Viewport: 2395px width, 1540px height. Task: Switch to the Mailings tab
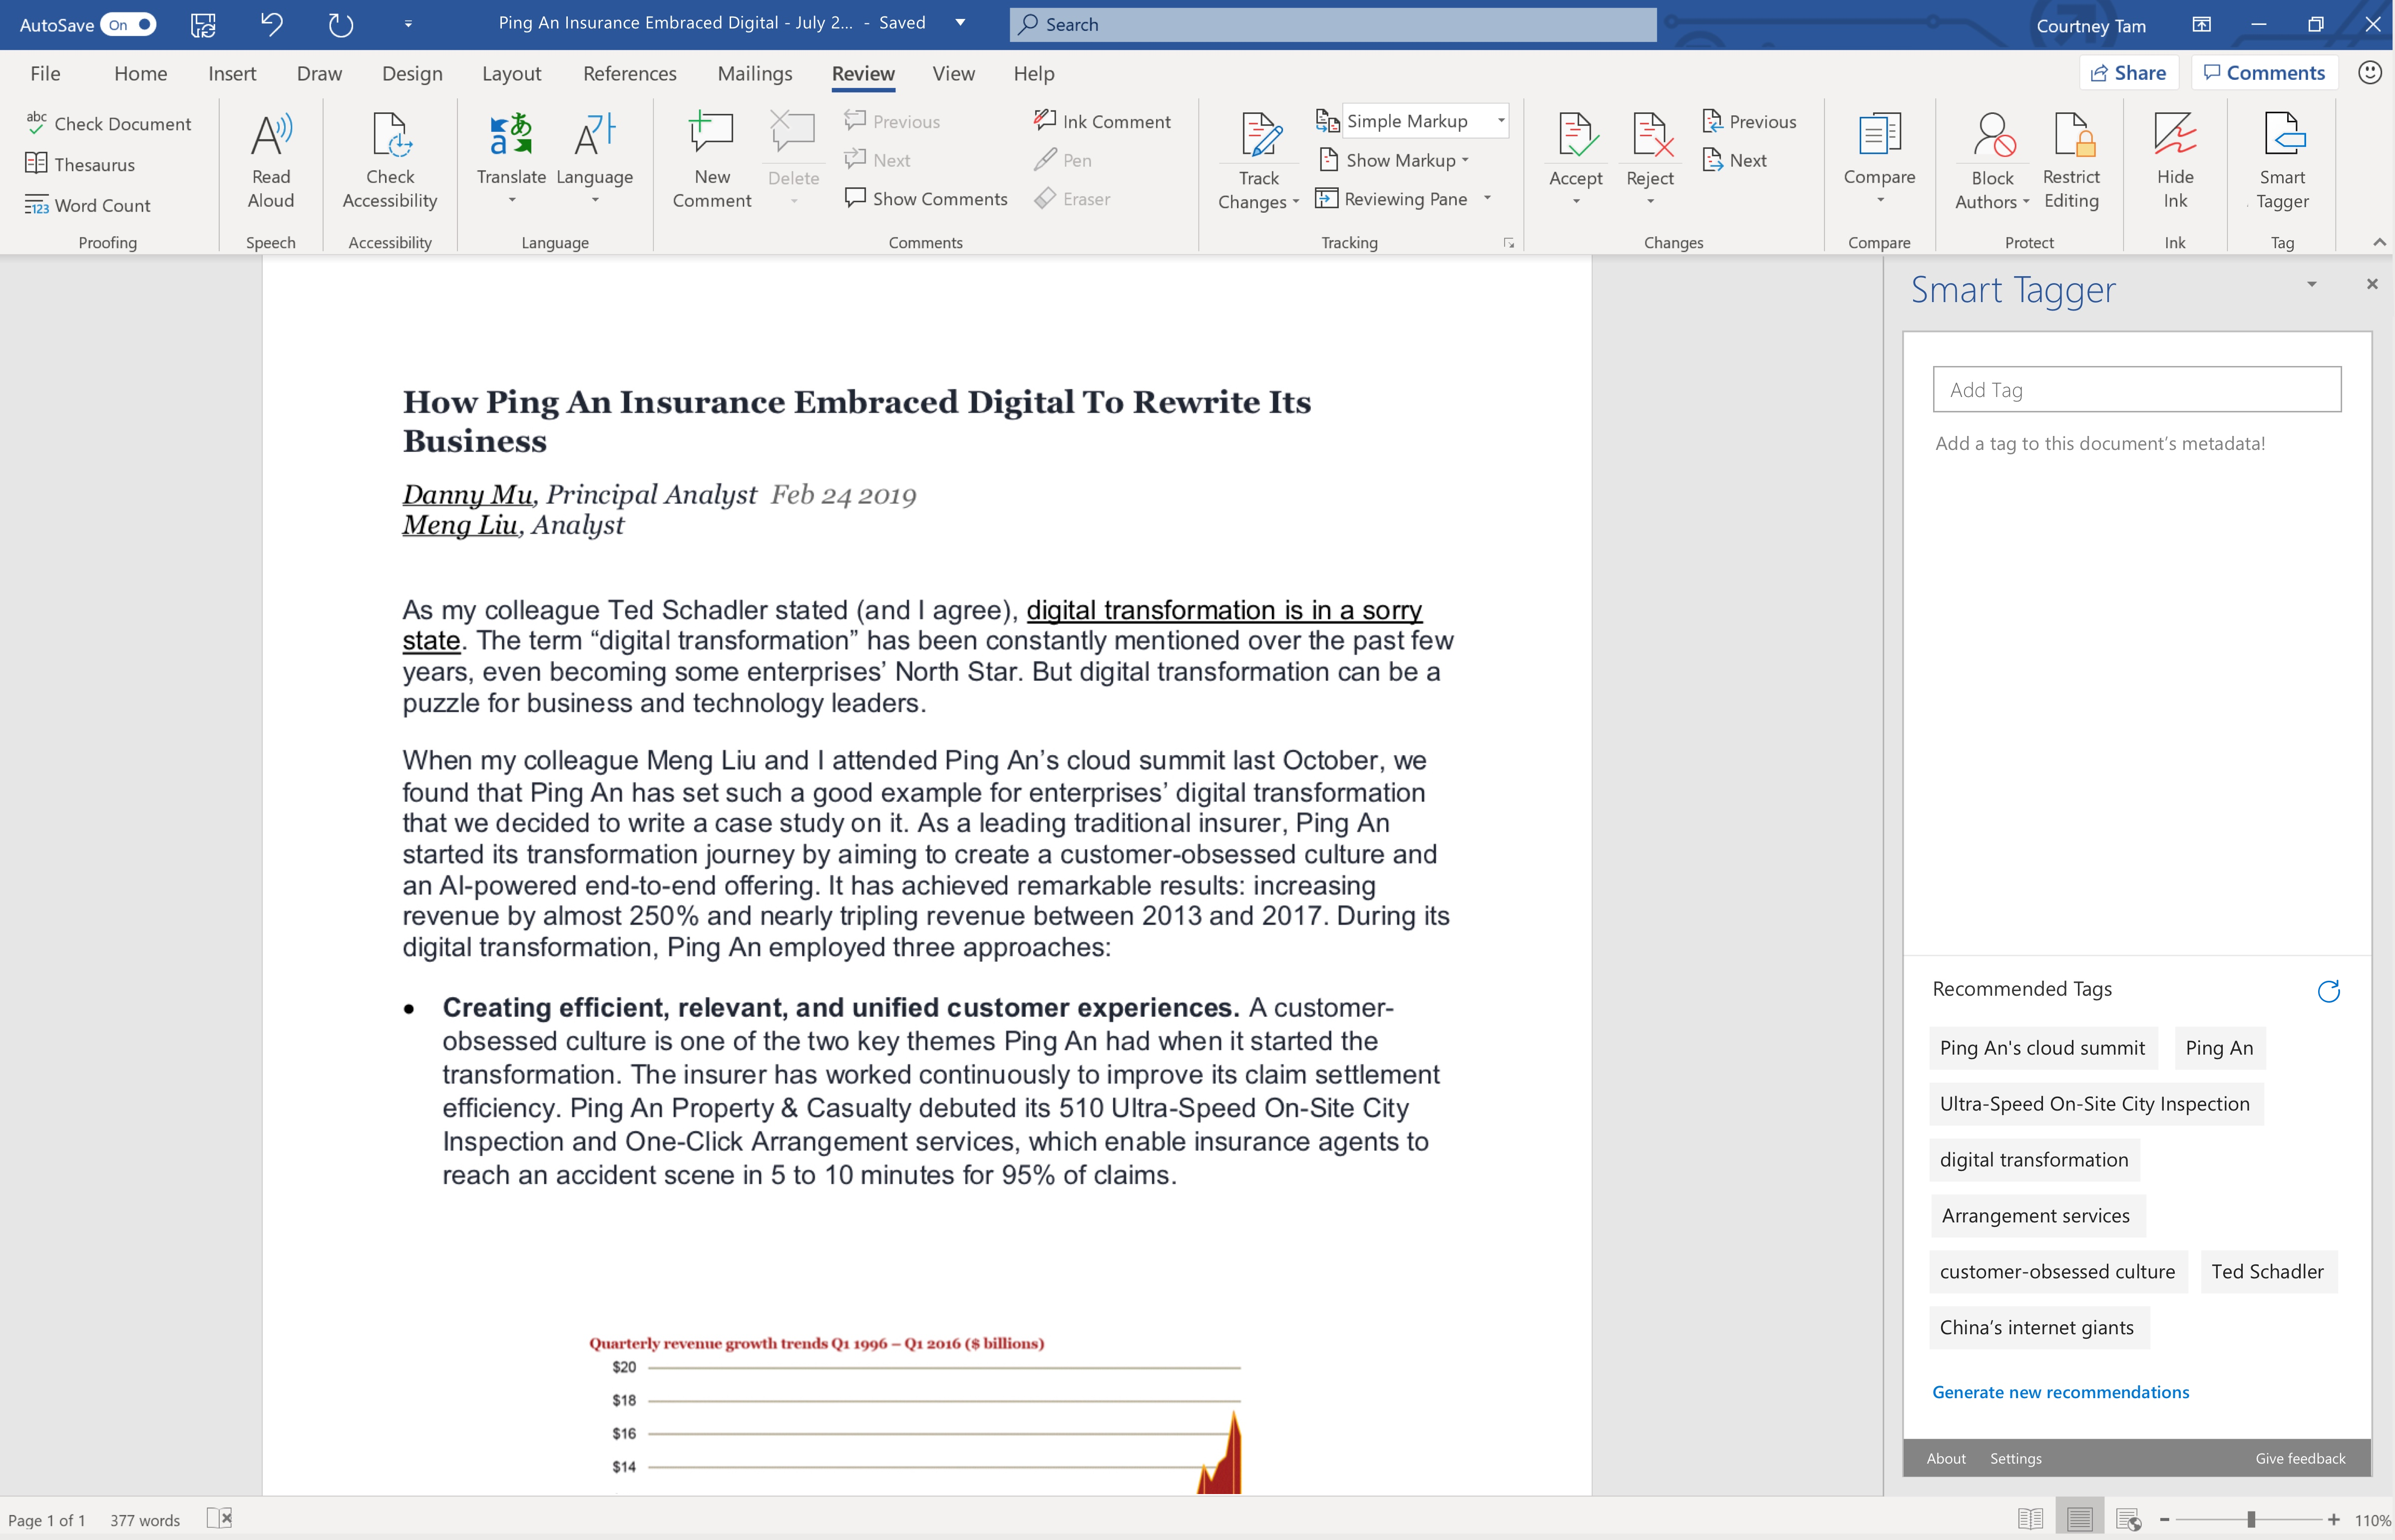click(754, 73)
